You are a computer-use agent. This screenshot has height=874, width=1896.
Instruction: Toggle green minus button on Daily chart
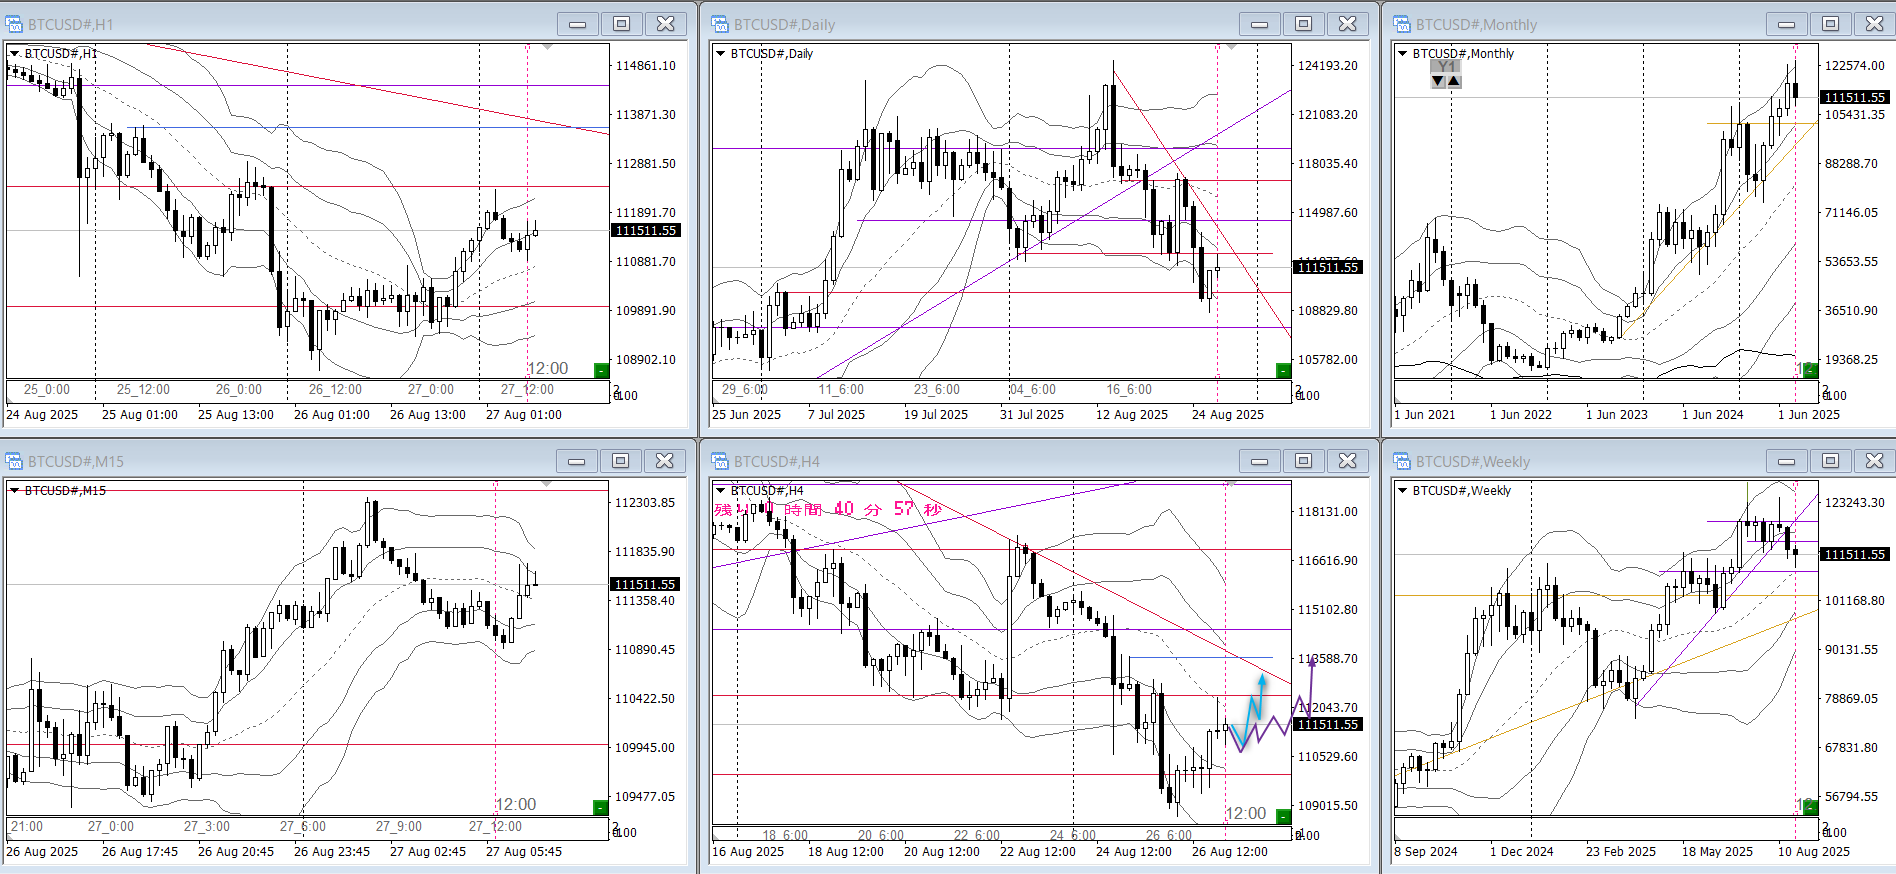click(x=1283, y=371)
